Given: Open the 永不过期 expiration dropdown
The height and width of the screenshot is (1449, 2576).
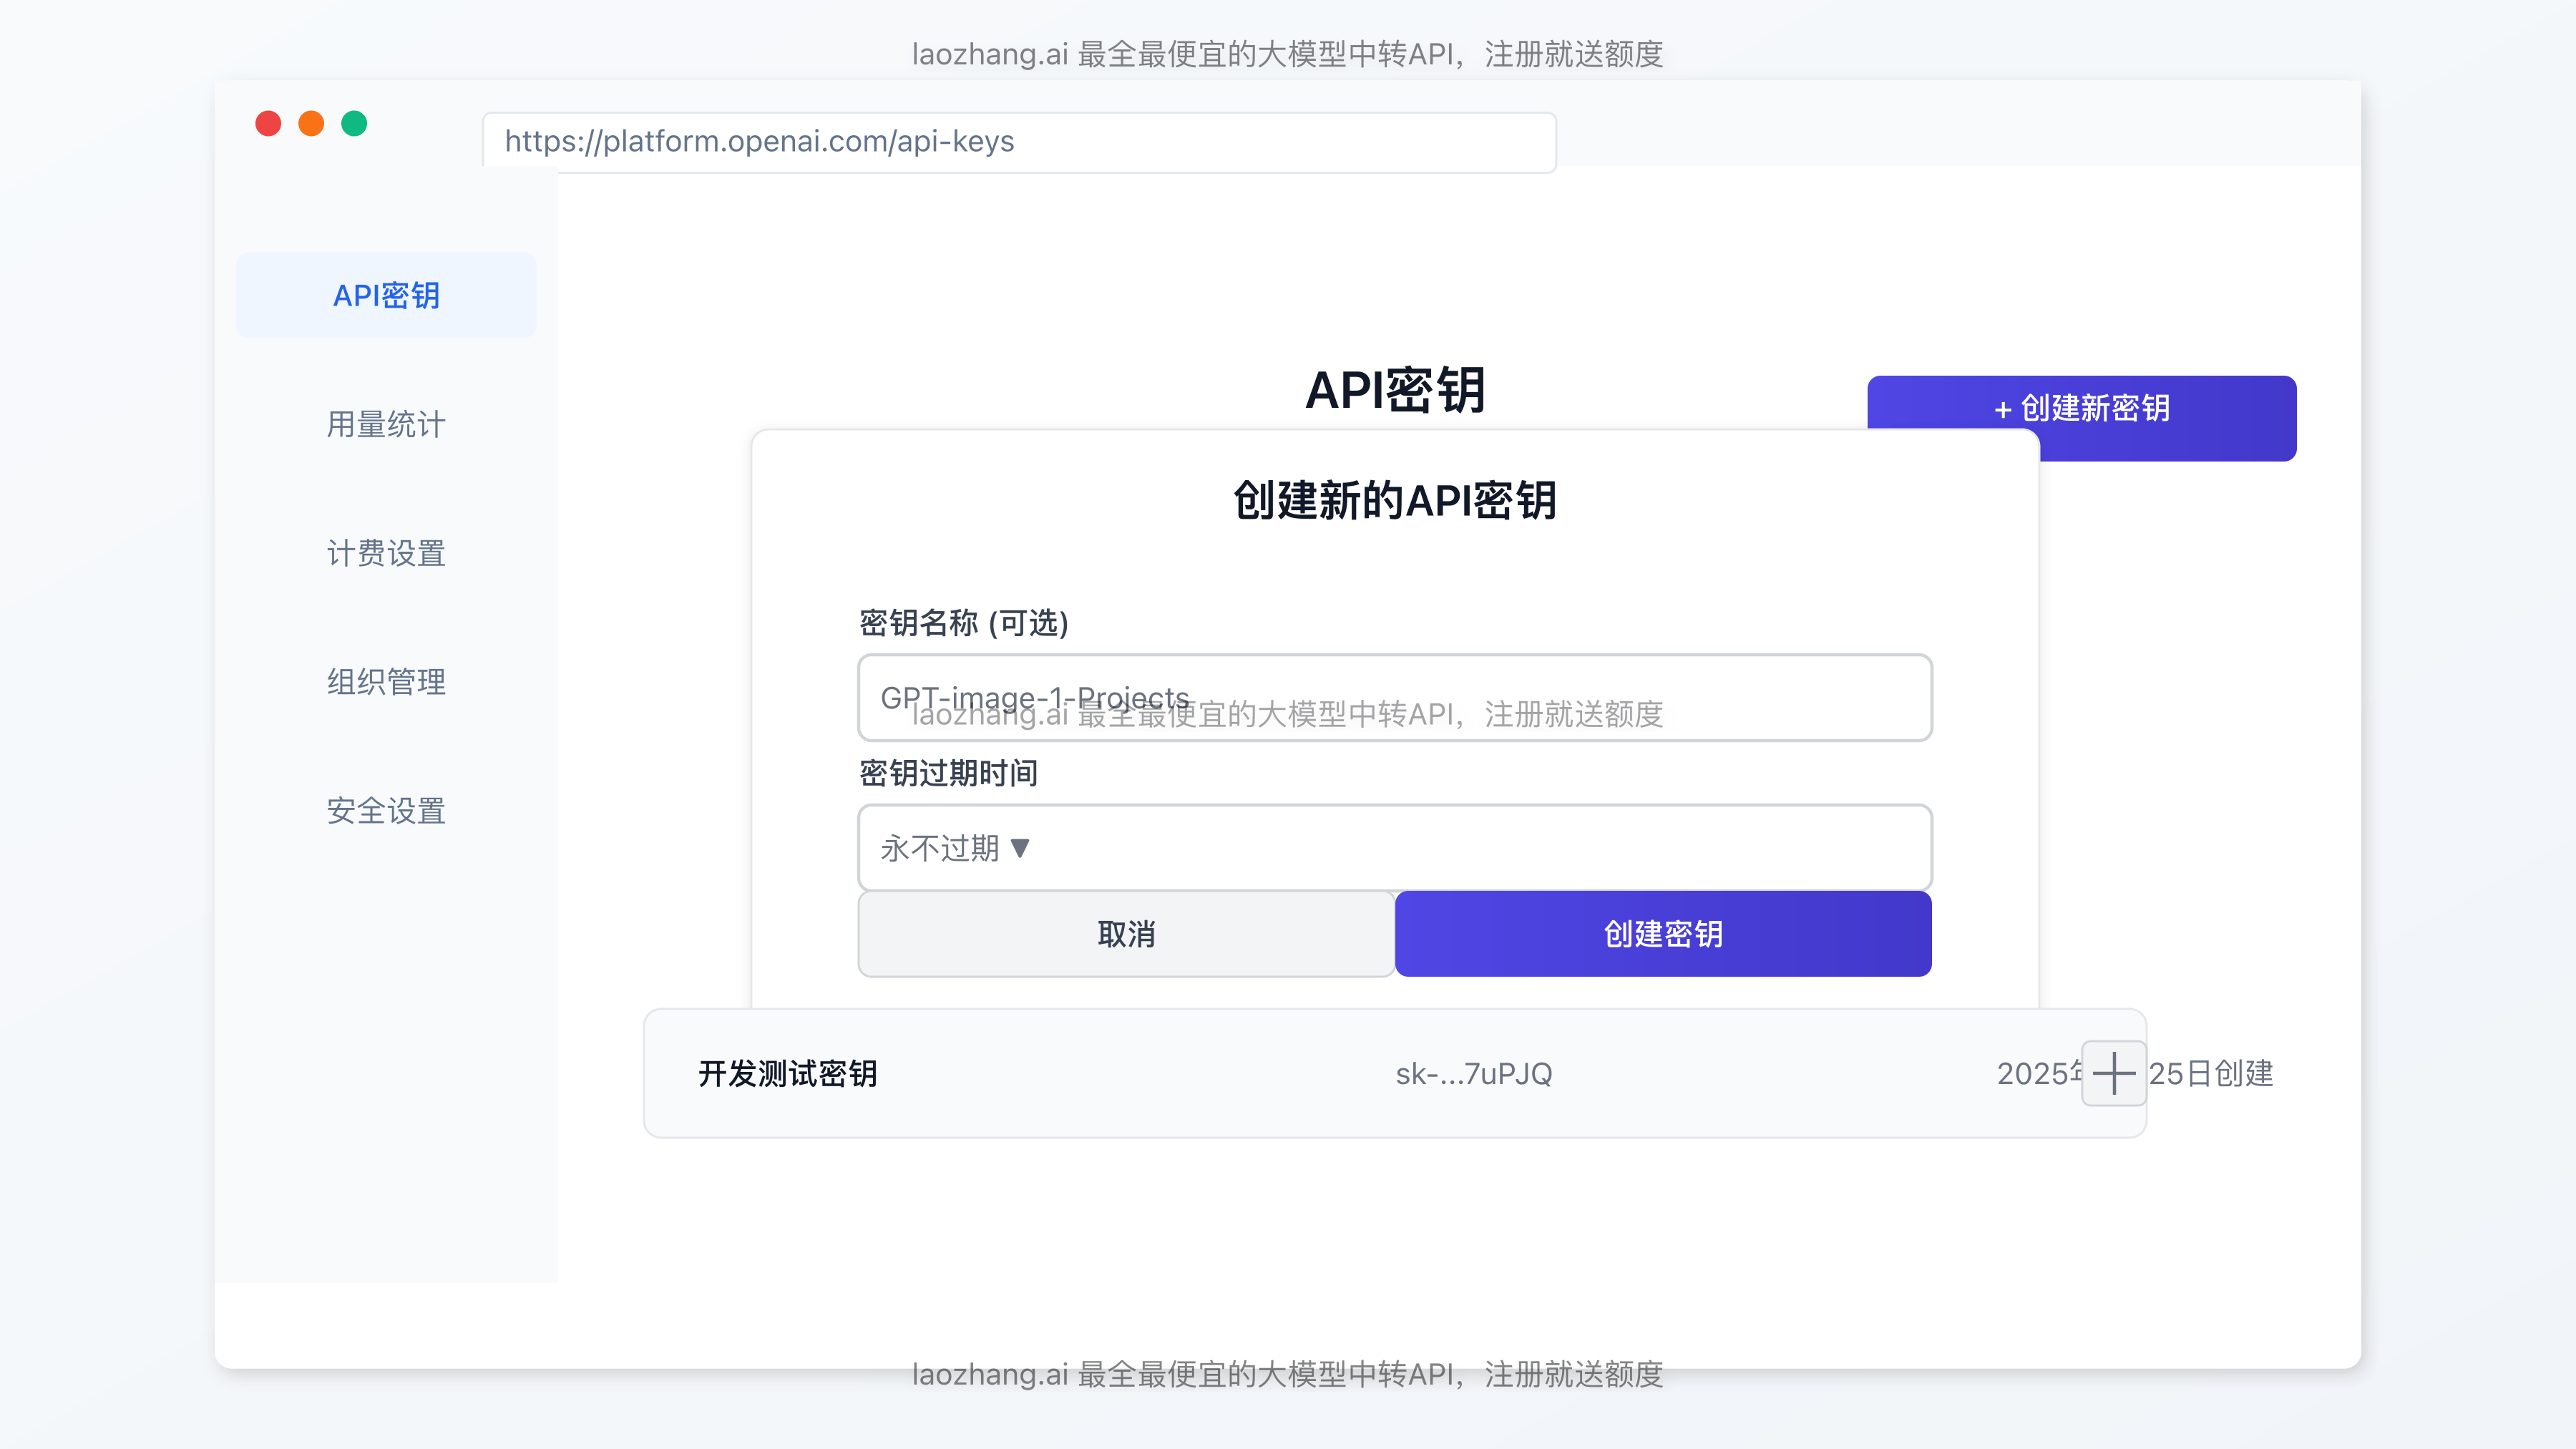Looking at the screenshot, I should click(x=1394, y=848).
